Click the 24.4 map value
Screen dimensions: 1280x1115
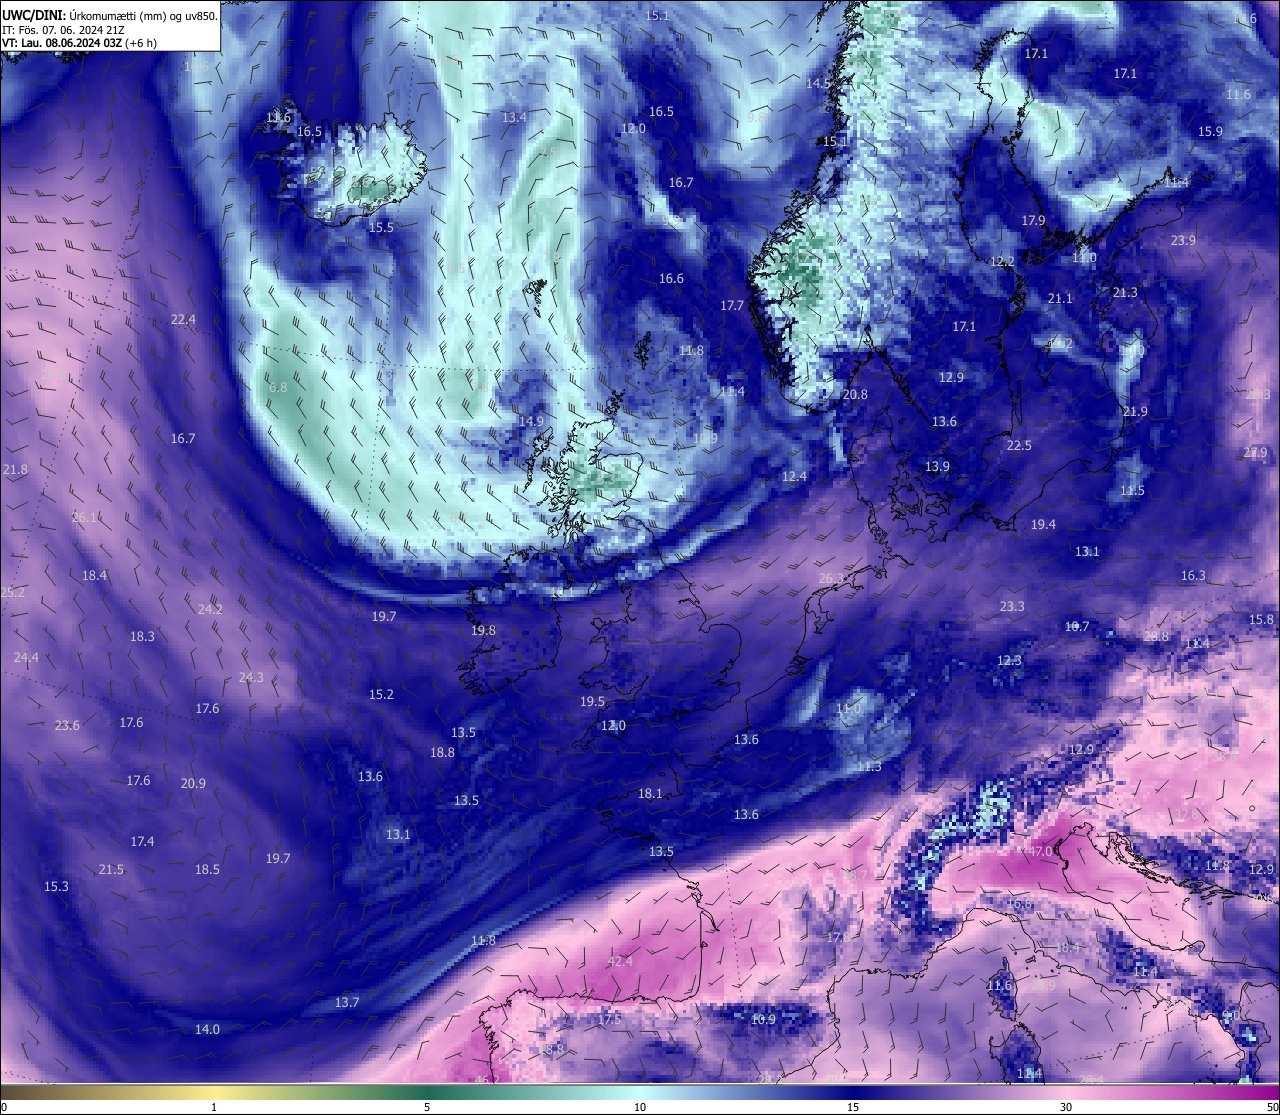pos(26,658)
